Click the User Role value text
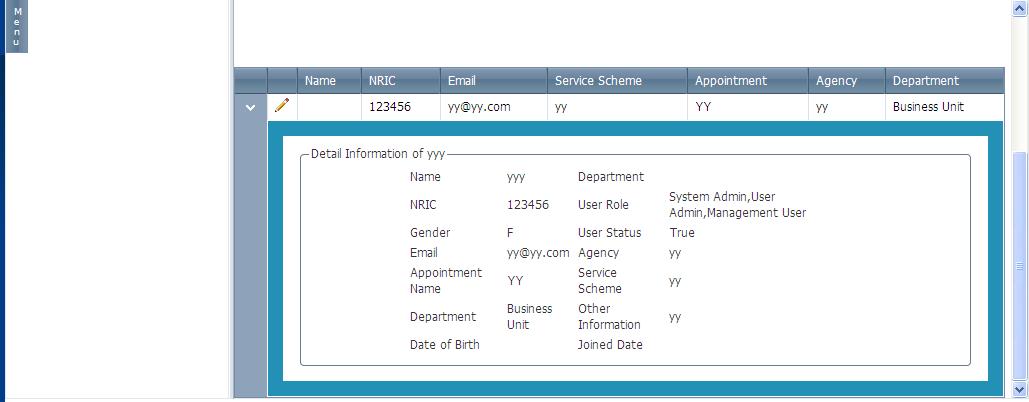Viewport: 1029px width, 402px height. tap(738, 205)
